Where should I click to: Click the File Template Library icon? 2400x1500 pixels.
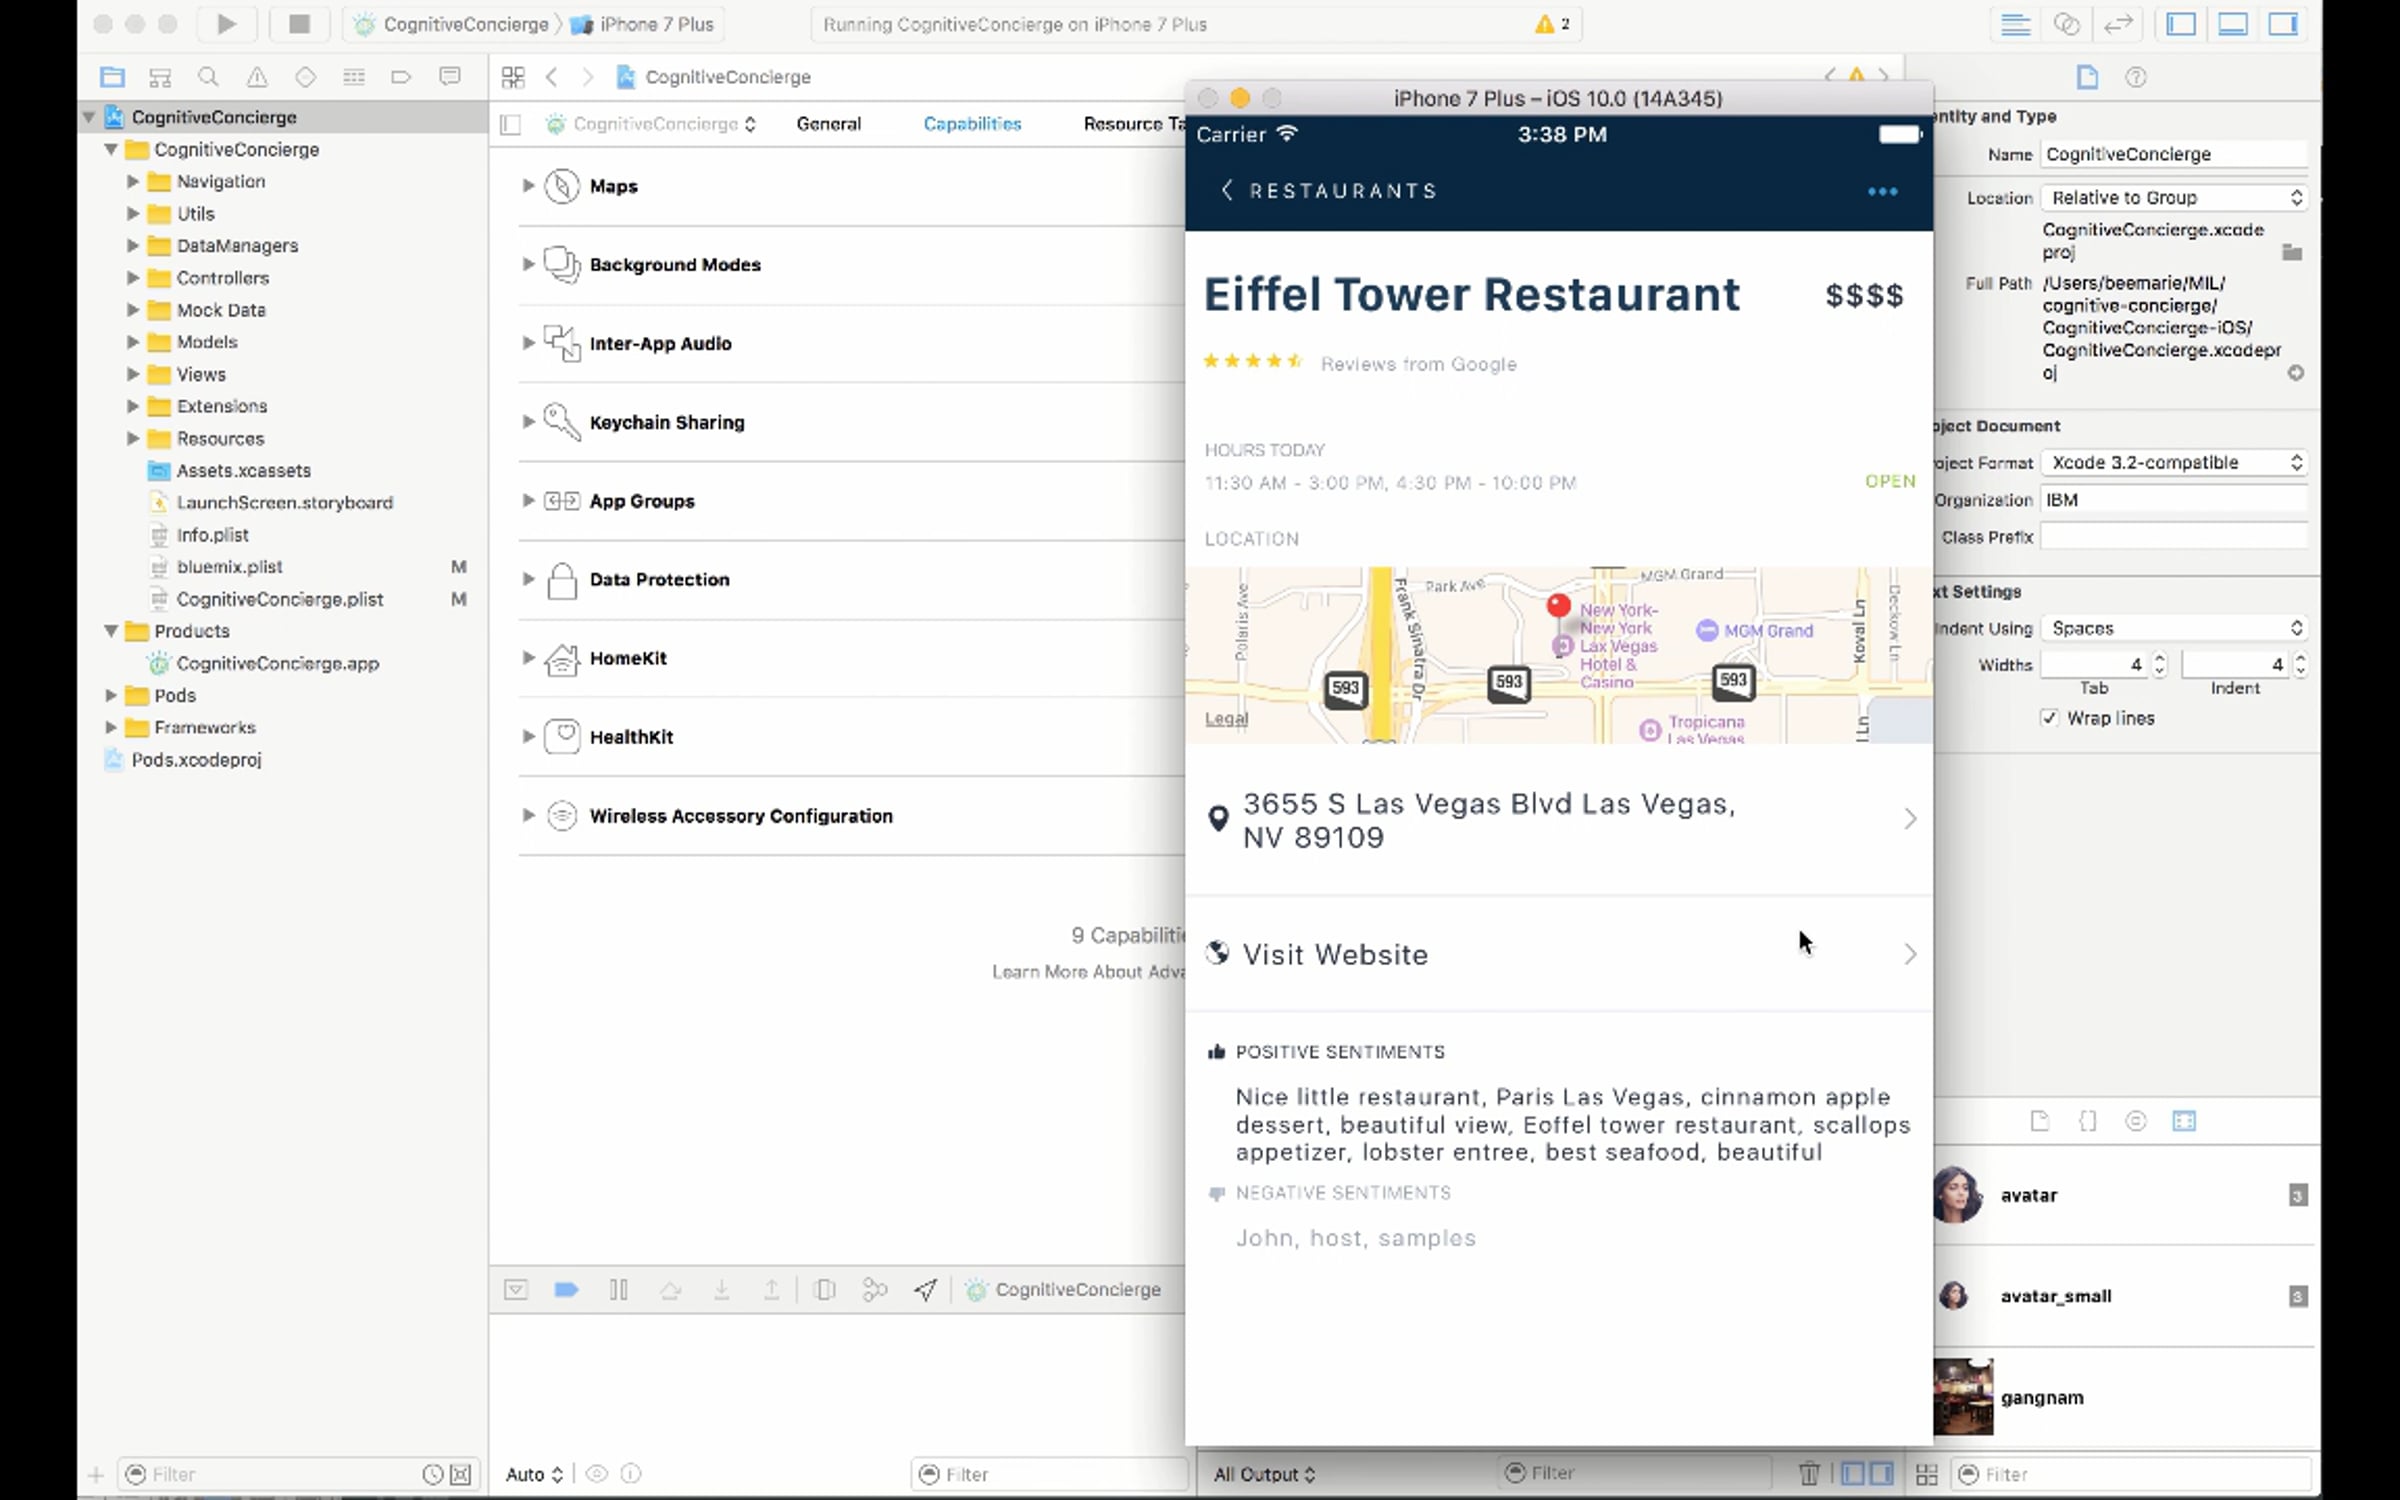click(2040, 1121)
